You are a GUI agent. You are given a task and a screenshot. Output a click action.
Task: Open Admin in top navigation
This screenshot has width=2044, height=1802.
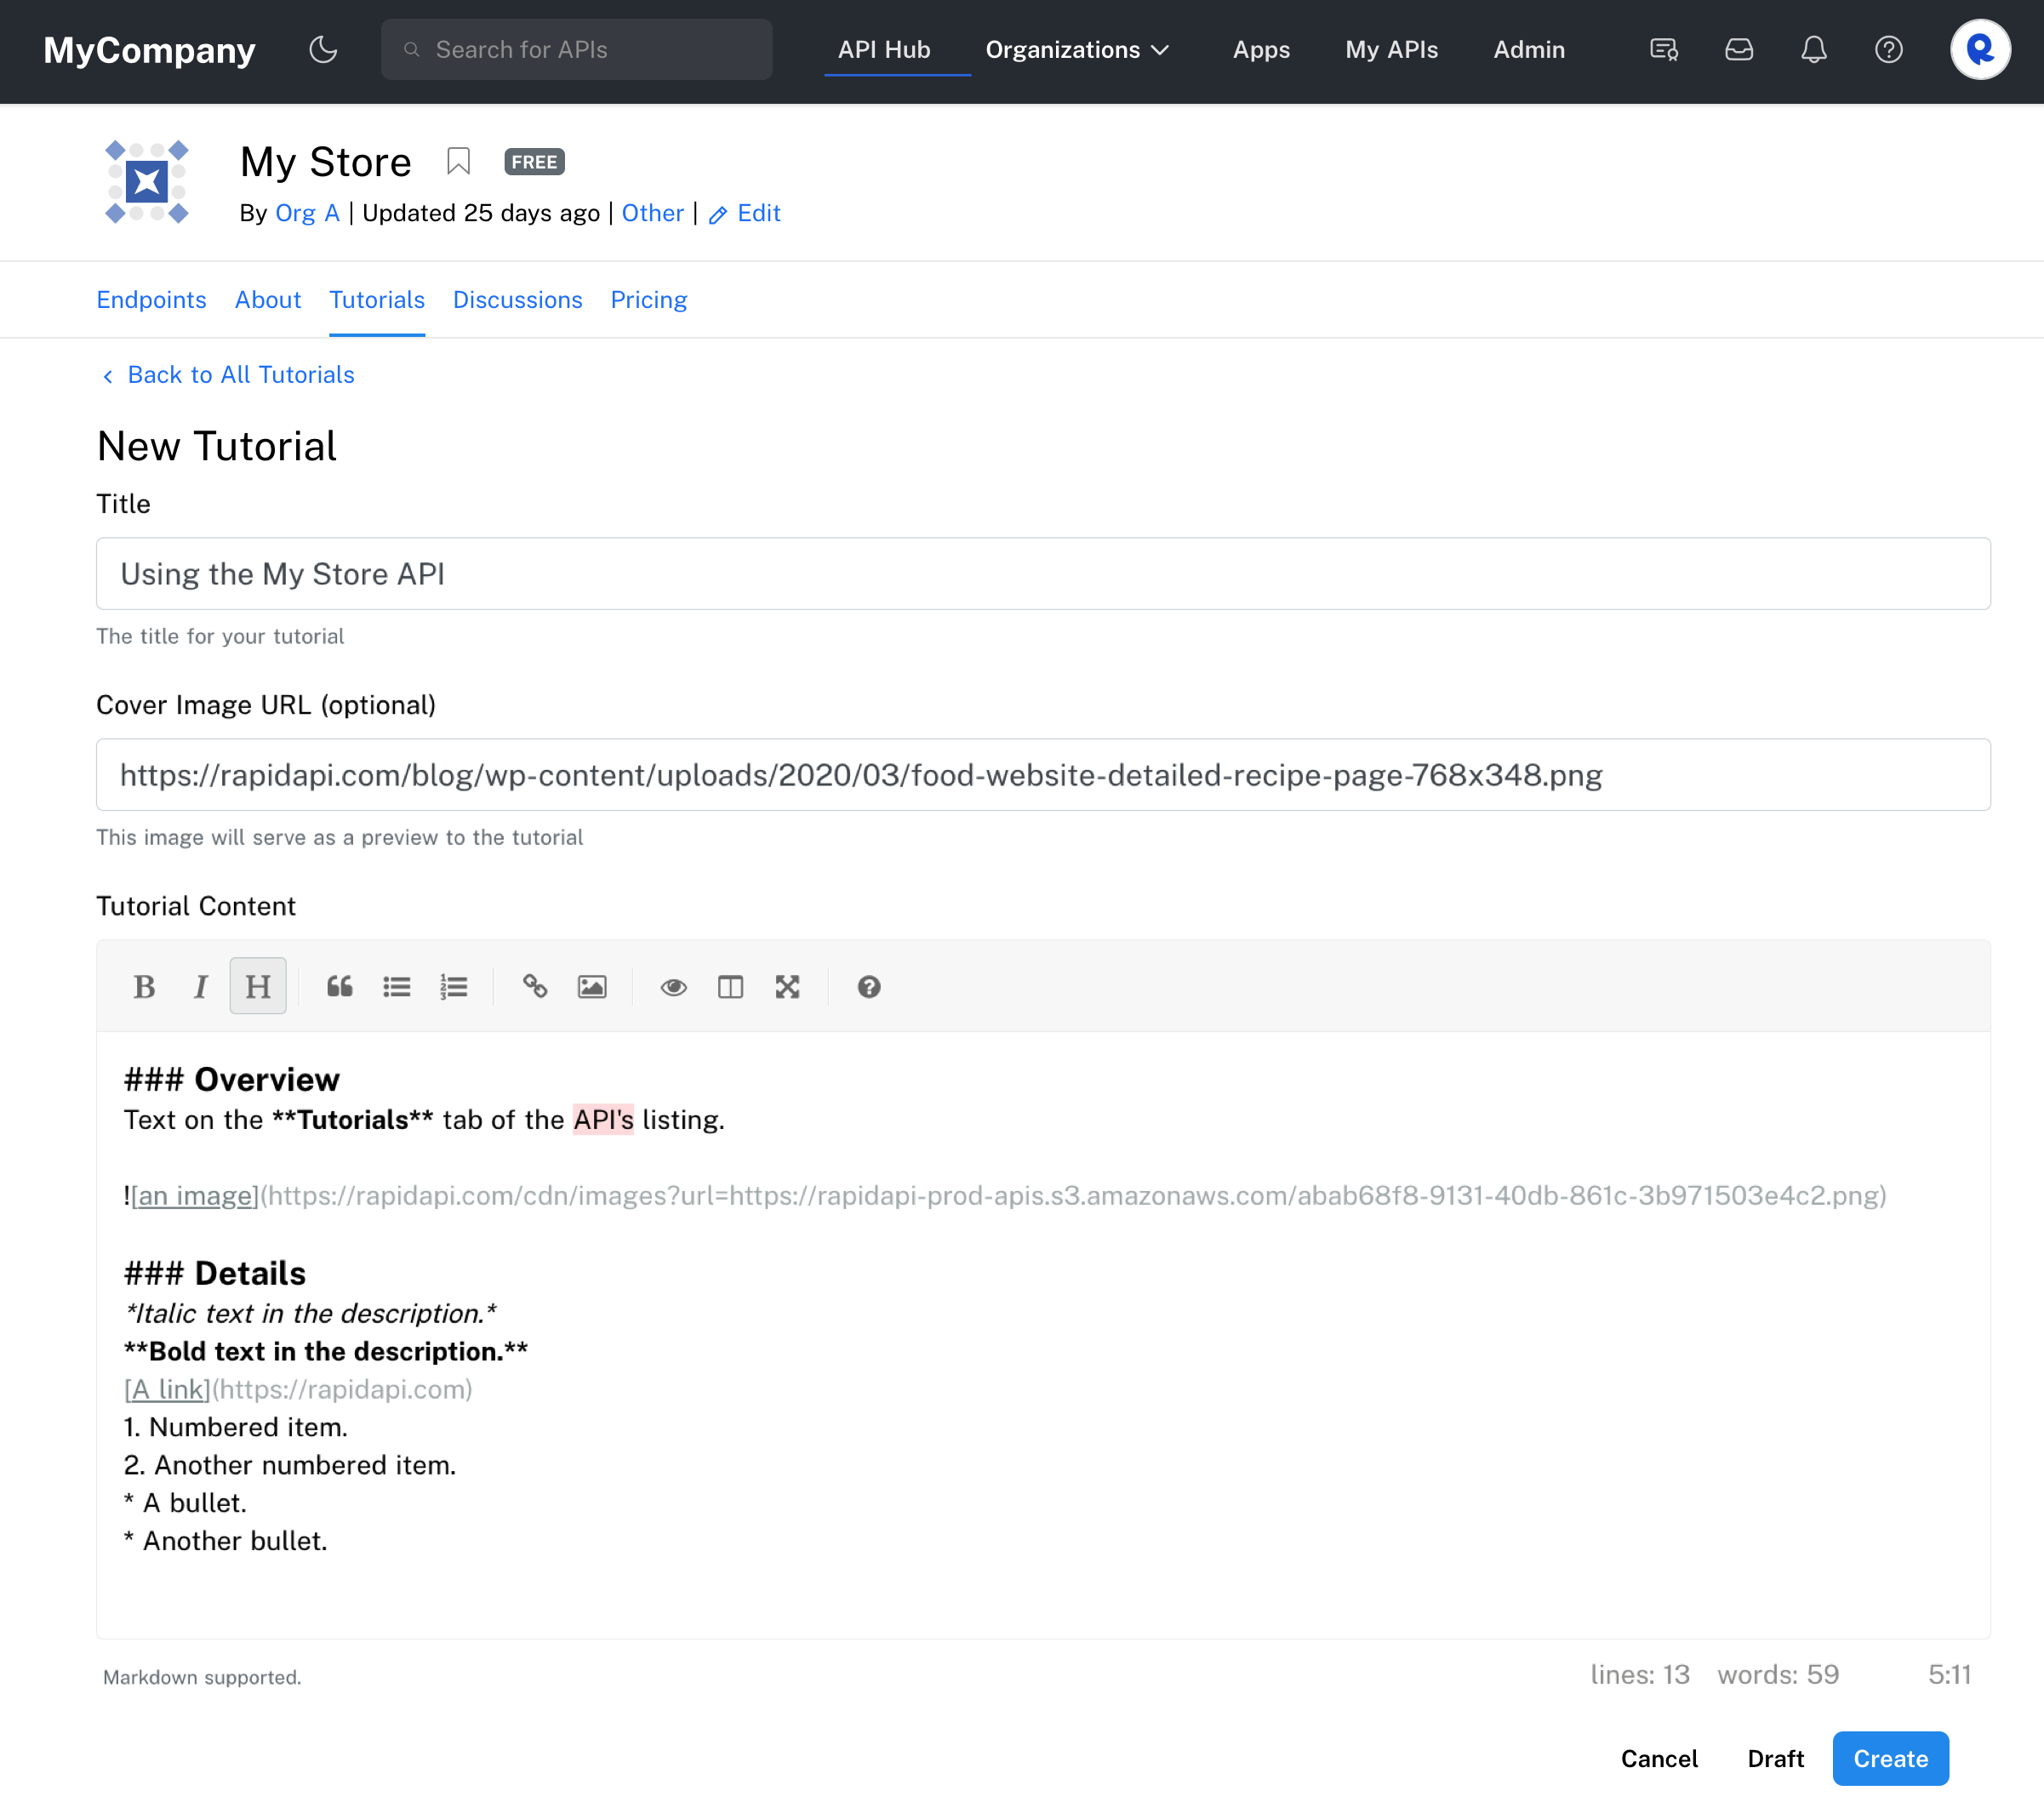coord(1529,49)
